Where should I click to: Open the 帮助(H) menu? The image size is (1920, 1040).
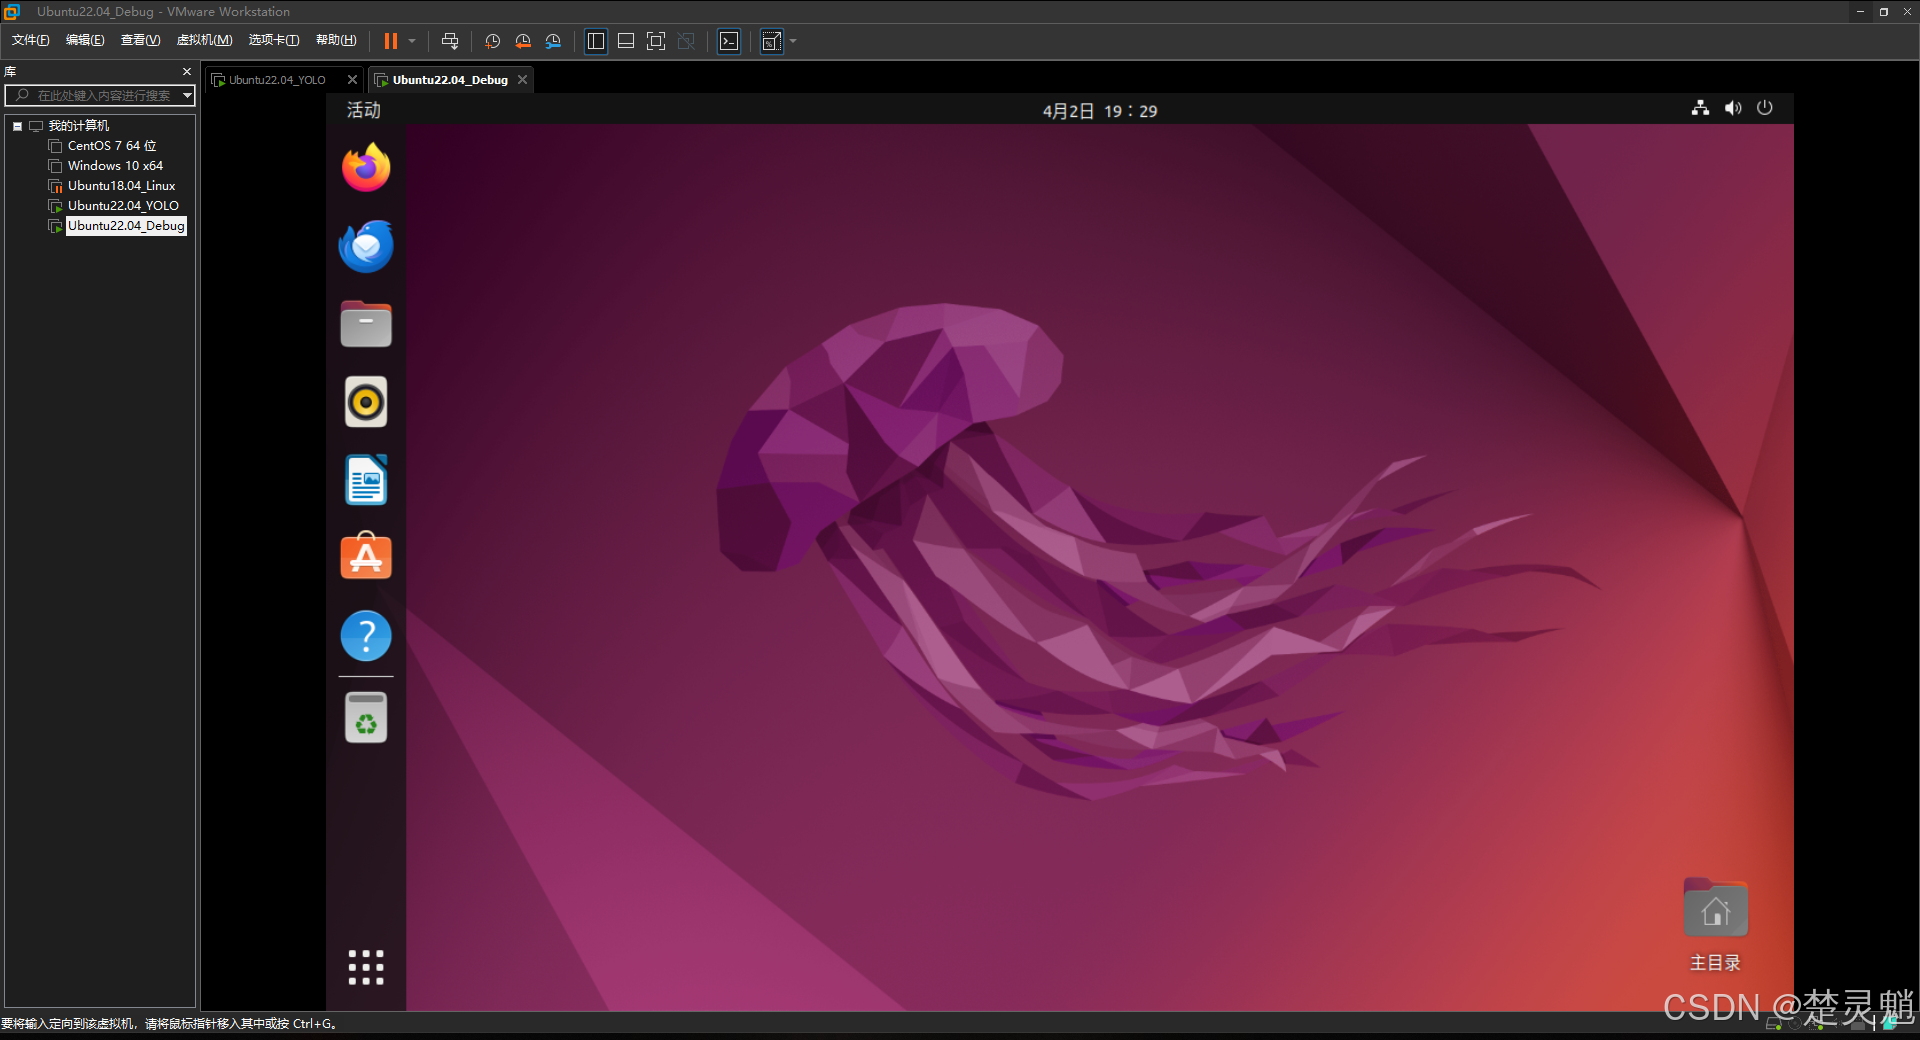point(336,40)
